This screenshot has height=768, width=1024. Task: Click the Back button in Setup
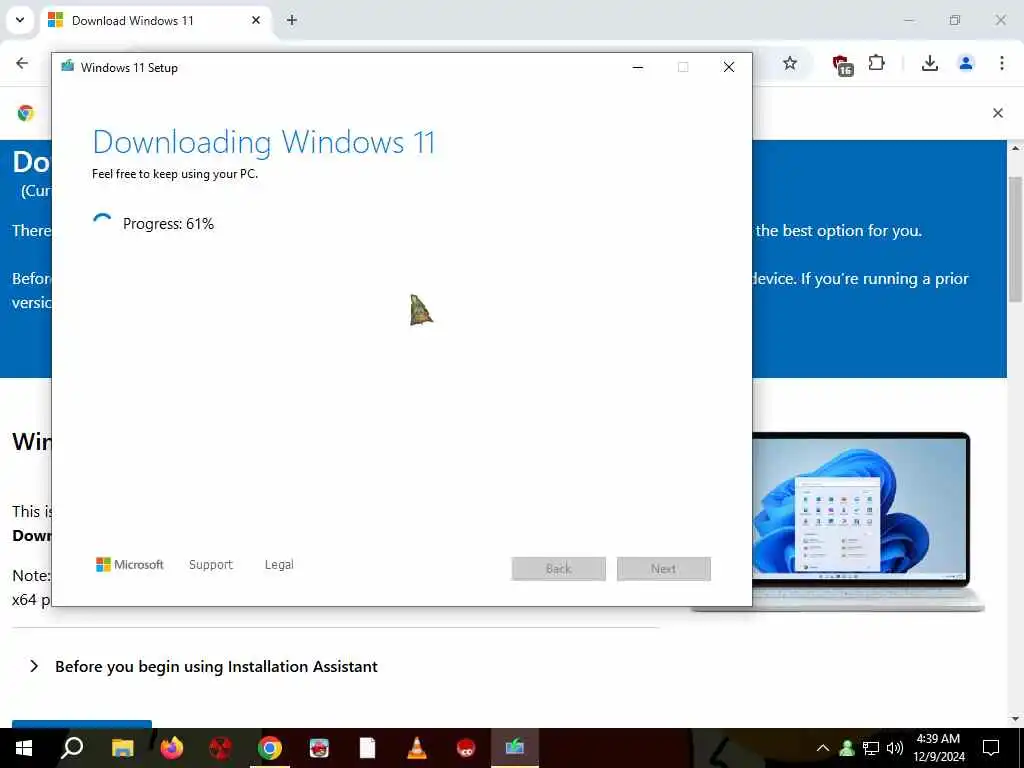coord(558,569)
